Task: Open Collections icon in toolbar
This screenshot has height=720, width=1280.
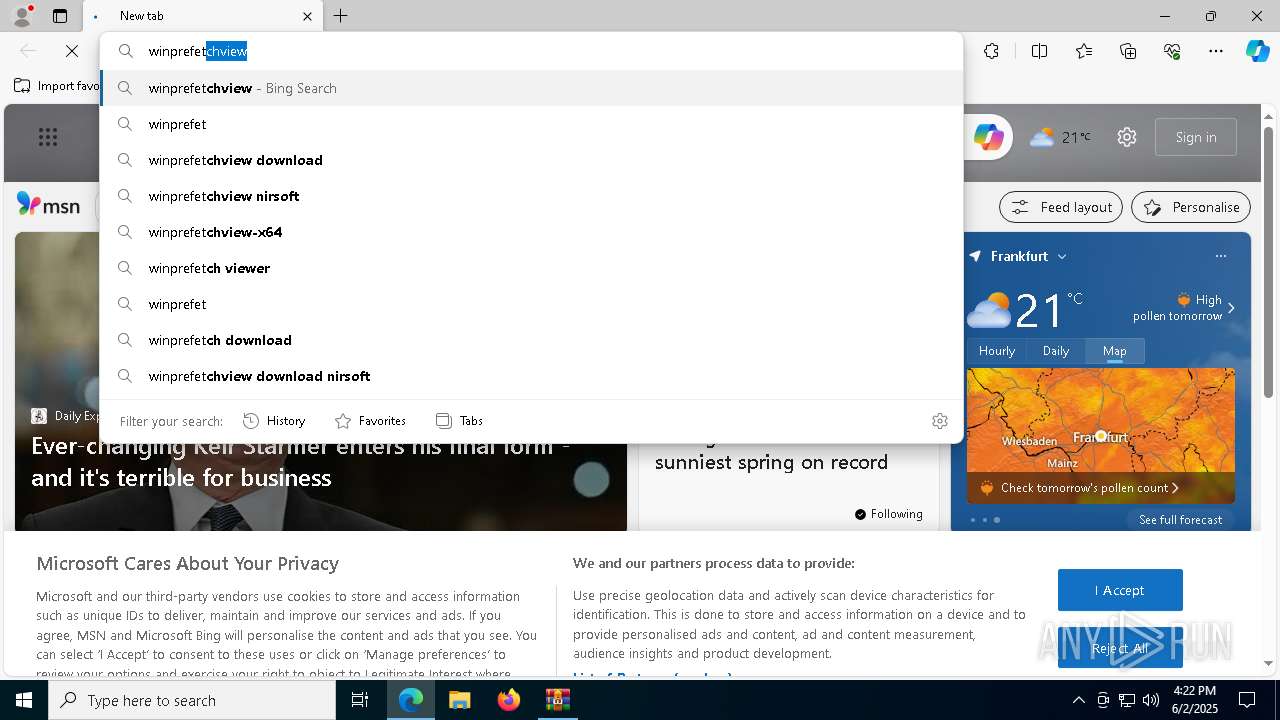Action: (1128, 51)
